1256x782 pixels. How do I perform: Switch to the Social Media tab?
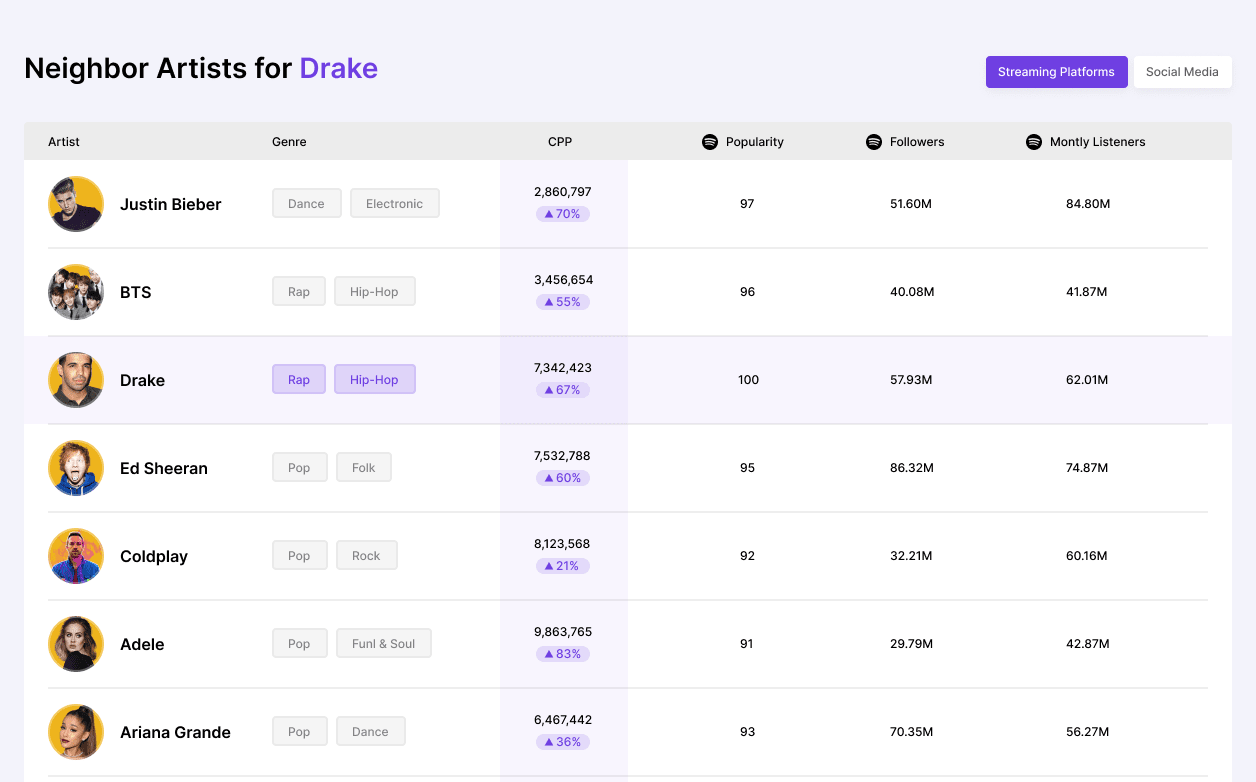click(1182, 72)
